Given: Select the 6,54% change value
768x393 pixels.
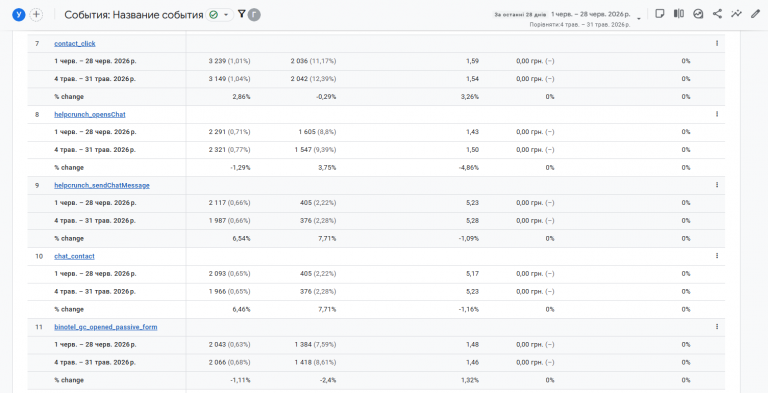Looking at the screenshot, I should click(x=241, y=239).
